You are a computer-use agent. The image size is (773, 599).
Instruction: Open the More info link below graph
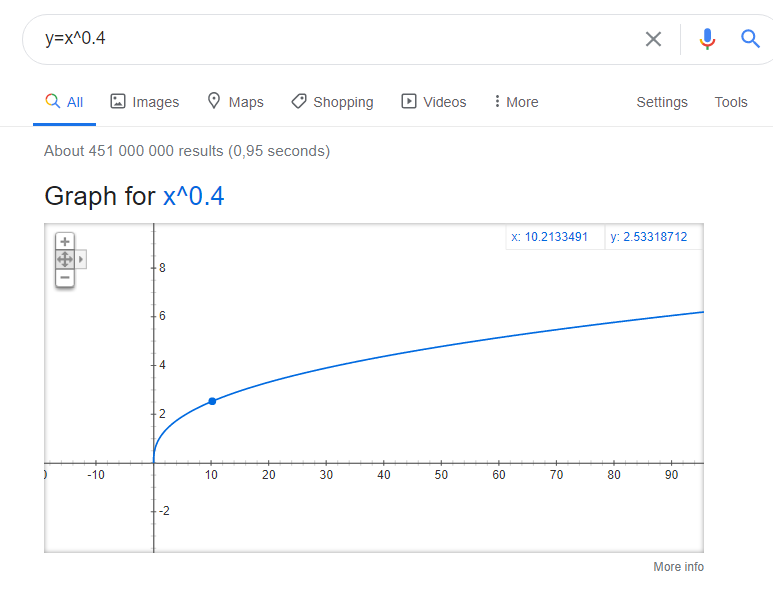pyautogui.click(x=678, y=567)
